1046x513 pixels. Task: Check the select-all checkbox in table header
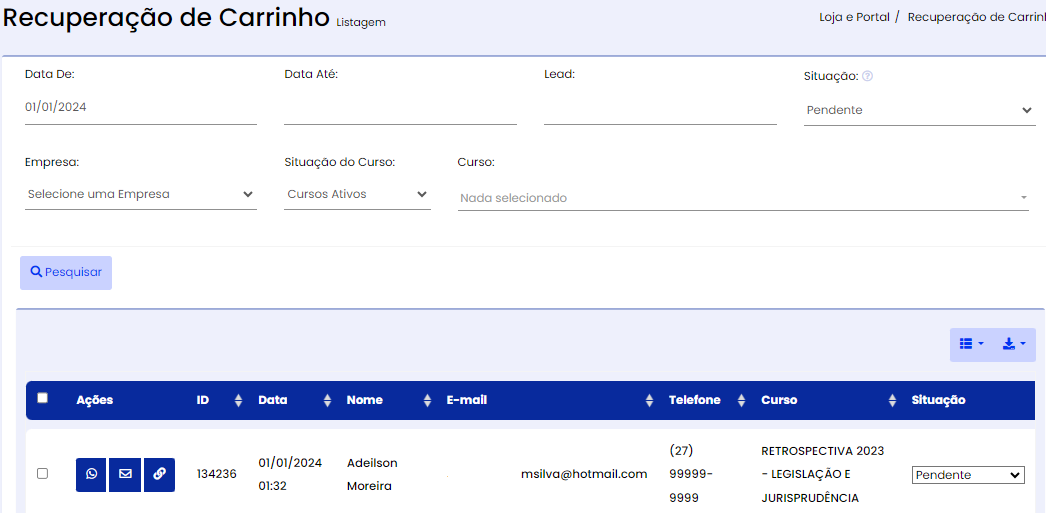click(x=42, y=398)
